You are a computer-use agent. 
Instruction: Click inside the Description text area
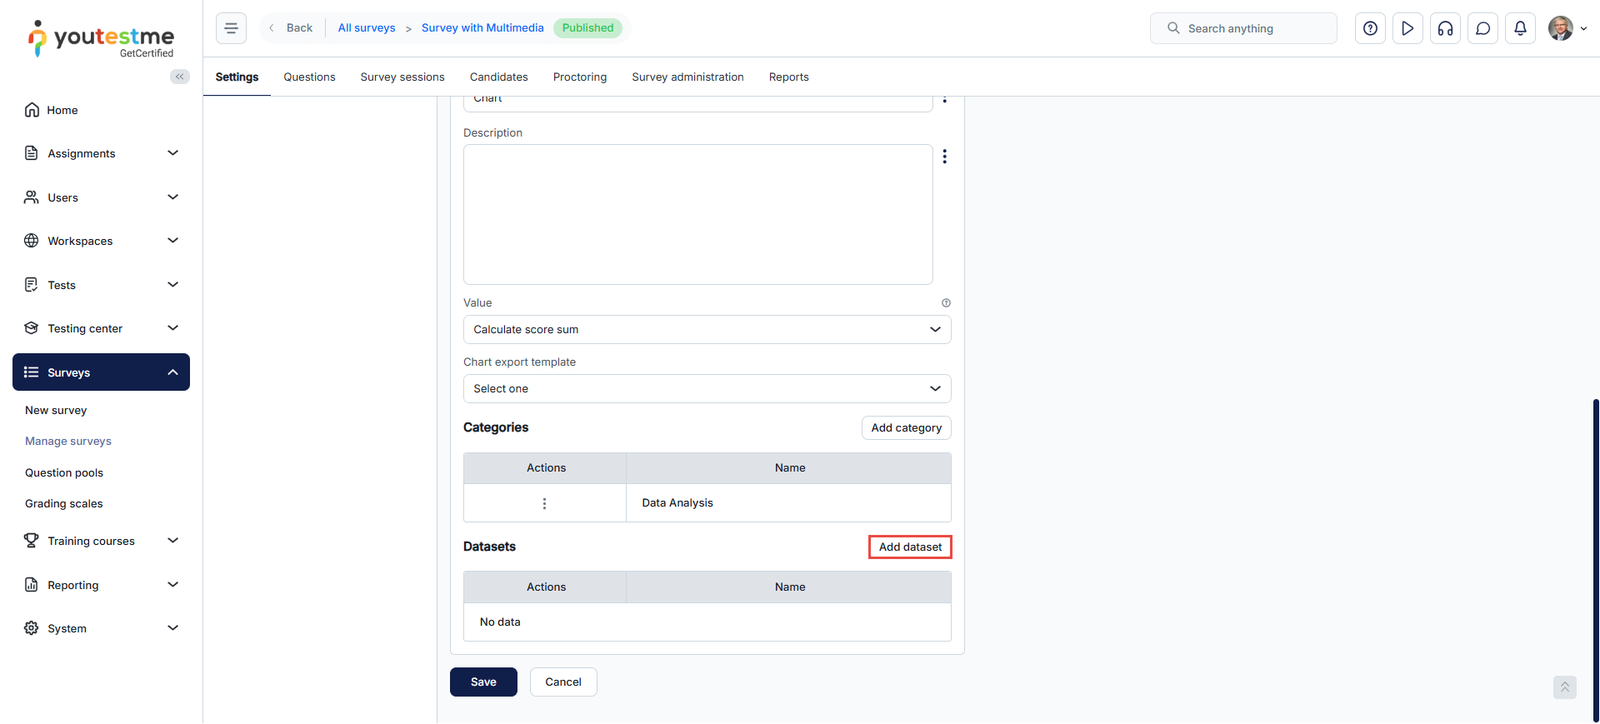697,214
